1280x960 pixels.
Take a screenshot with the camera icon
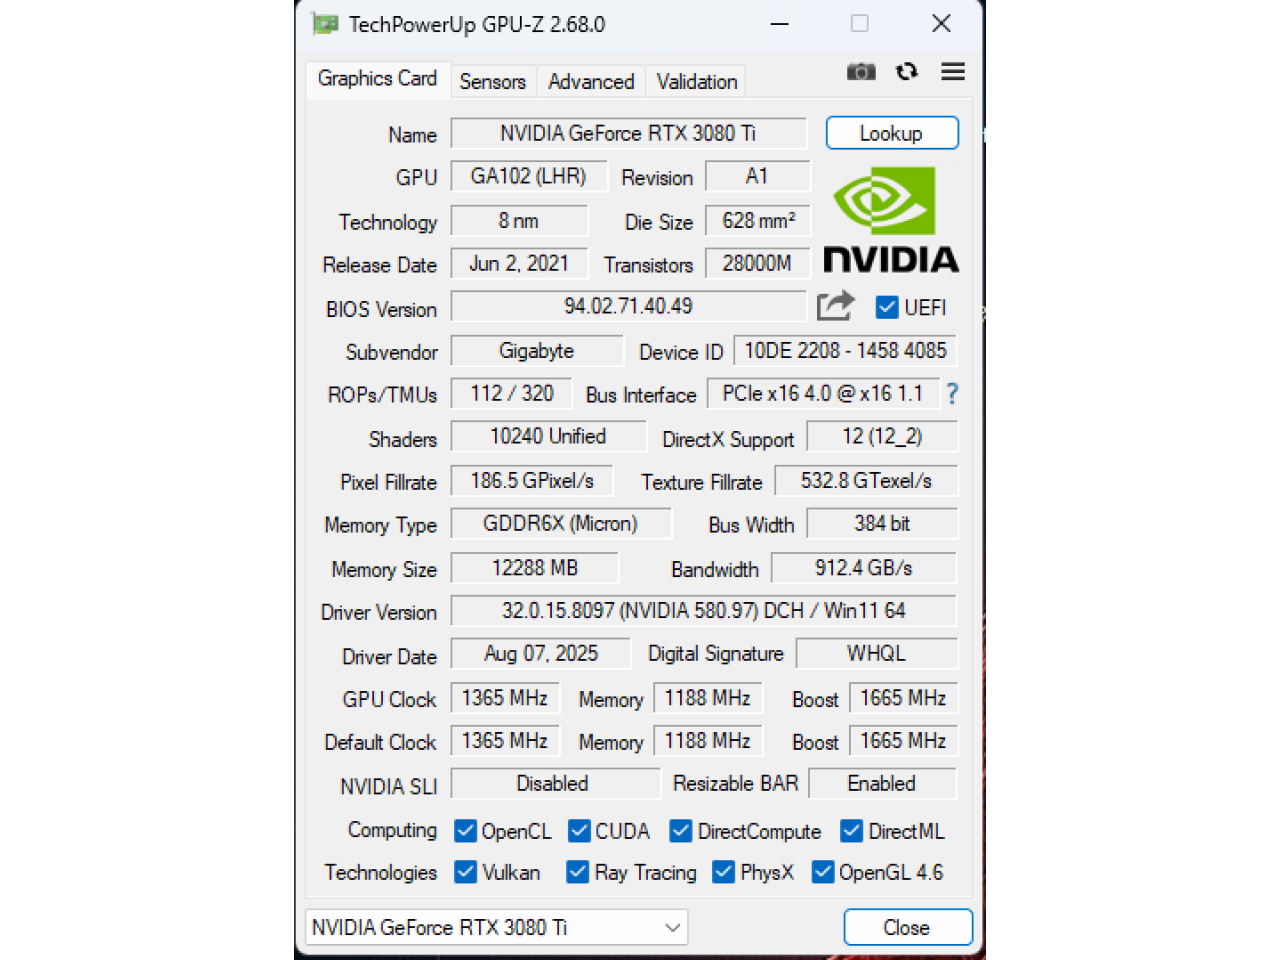(x=861, y=71)
